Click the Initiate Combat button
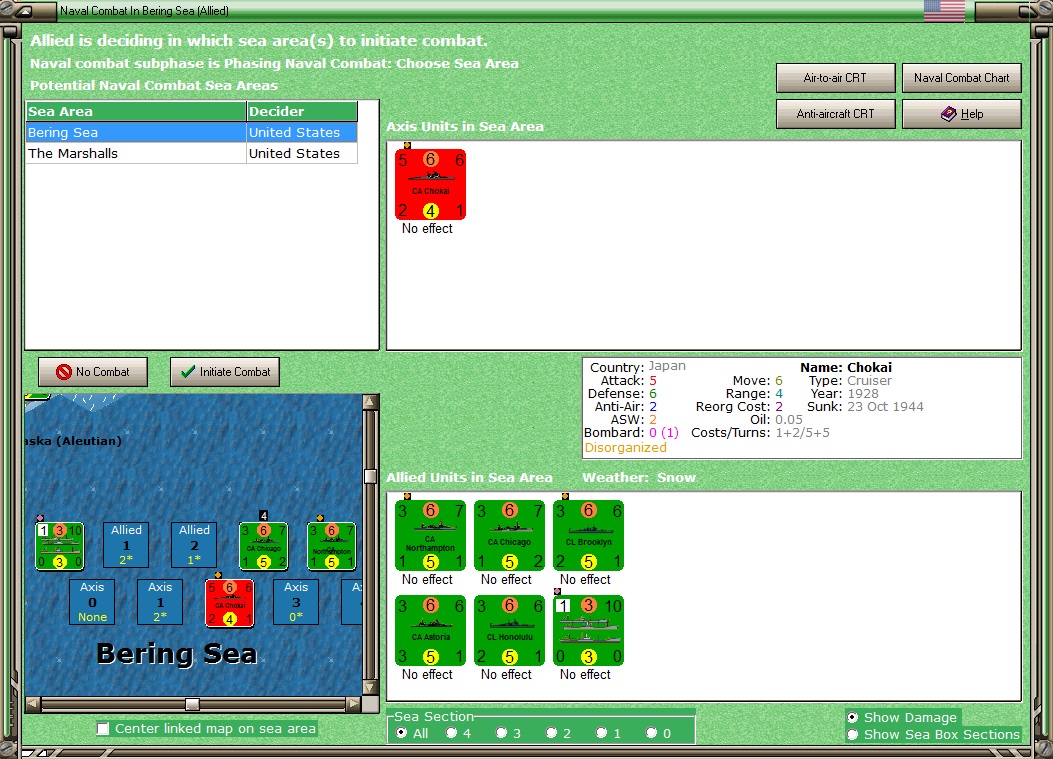The height and width of the screenshot is (759, 1053). tap(225, 372)
